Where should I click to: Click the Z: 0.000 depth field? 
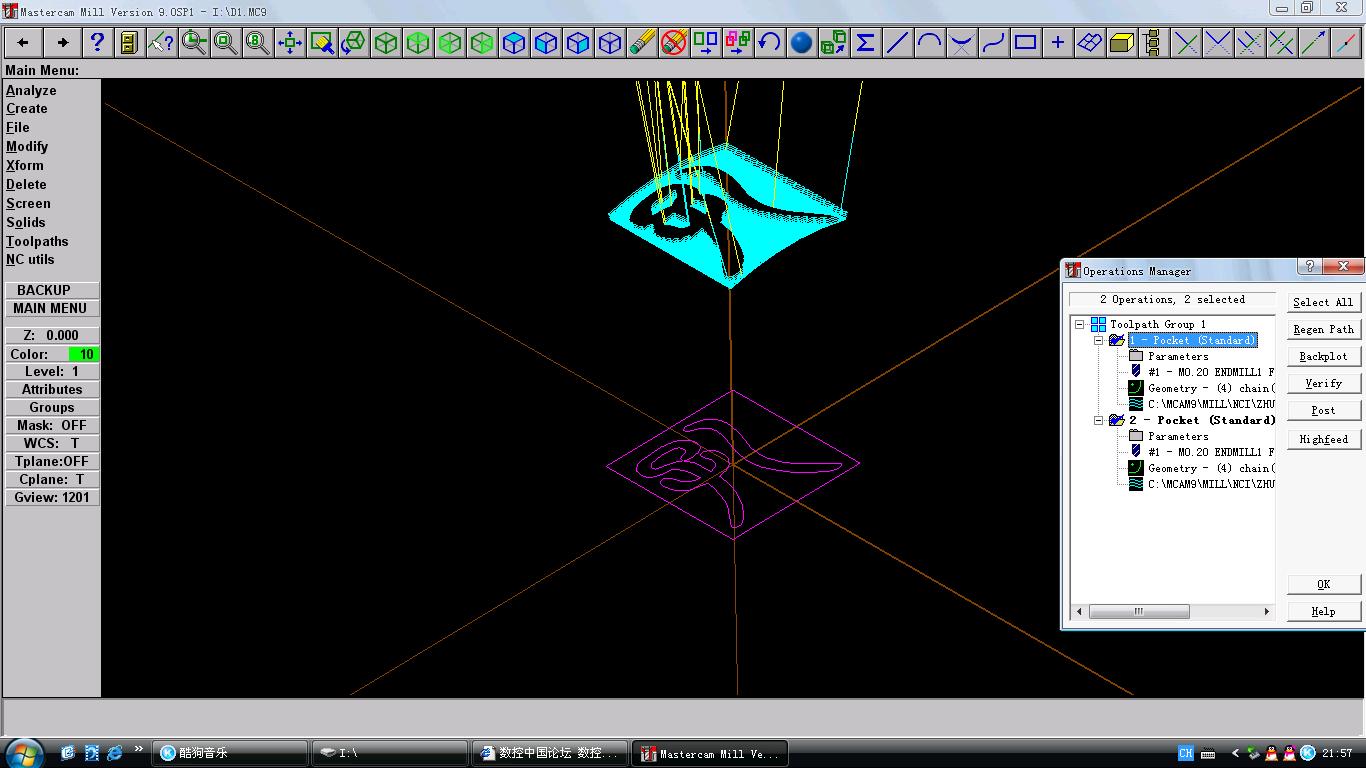(52, 335)
